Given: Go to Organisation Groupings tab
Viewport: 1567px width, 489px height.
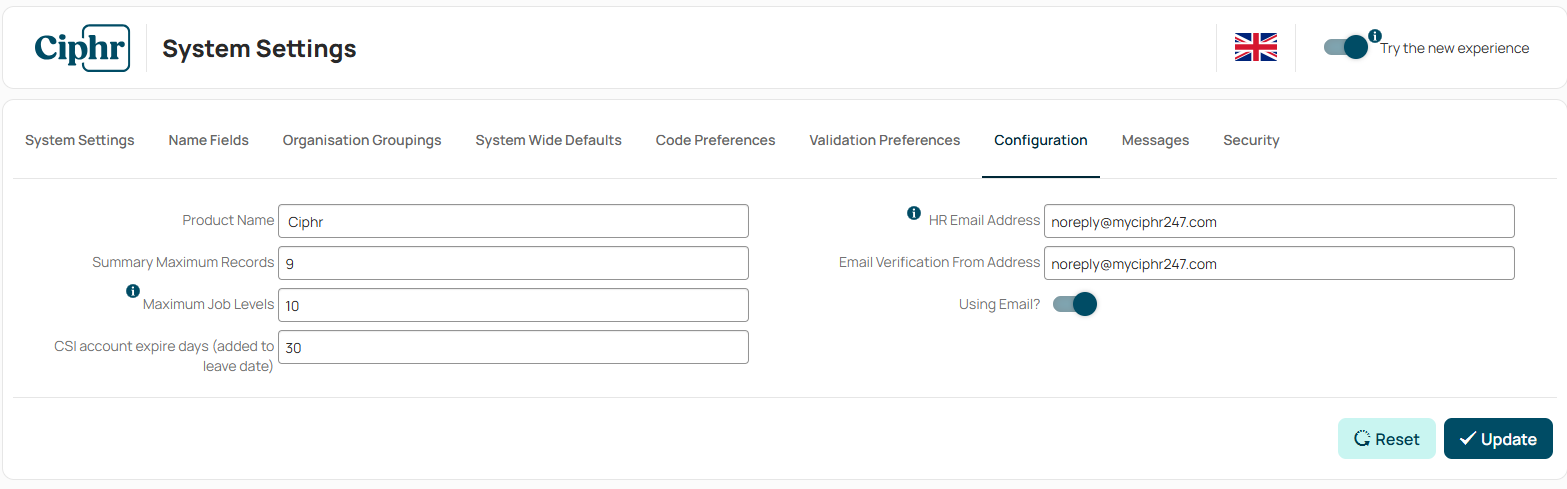Looking at the screenshot, I should pyautogui.click(x=362, y=140).
